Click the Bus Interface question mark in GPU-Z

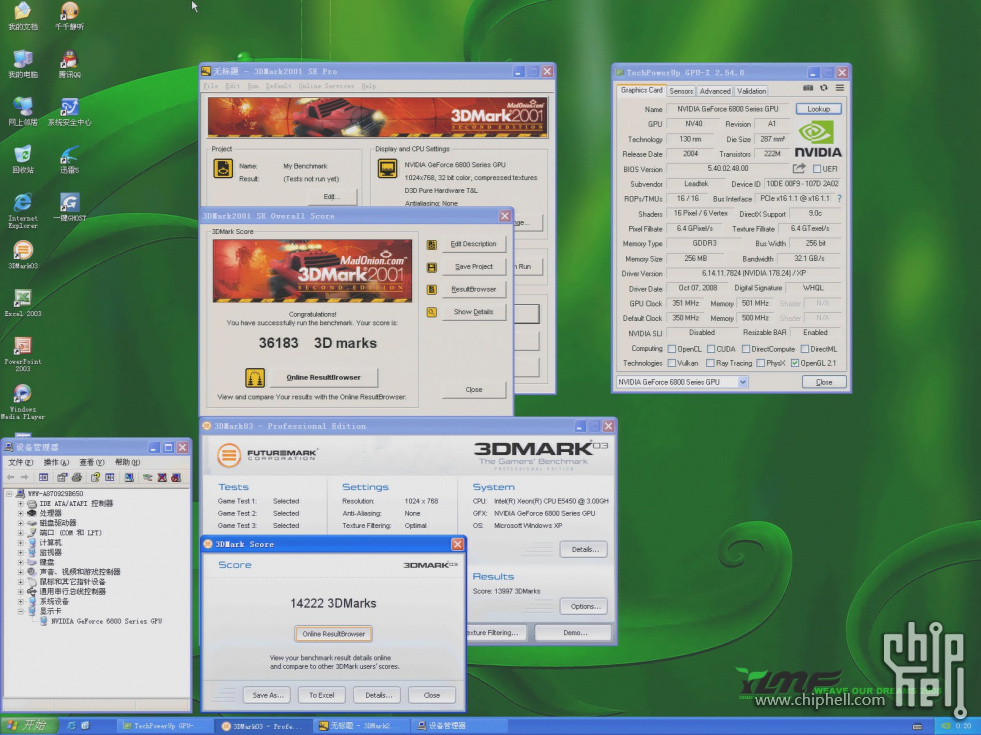839,198
